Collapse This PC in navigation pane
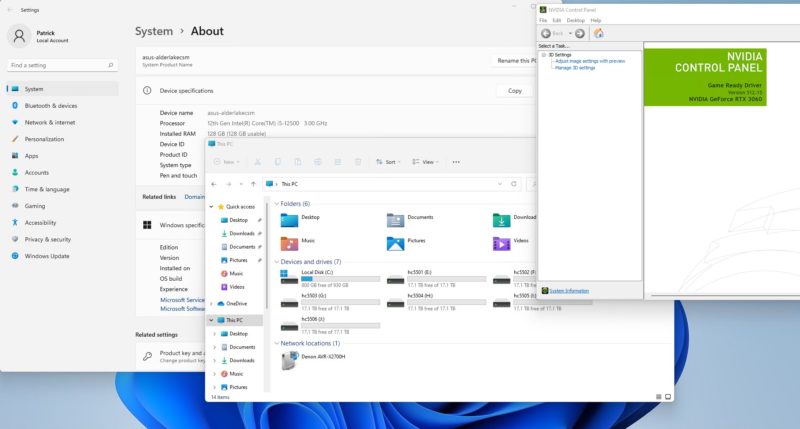This screenshot has width=800, height=429. click(x=212, y=320)
